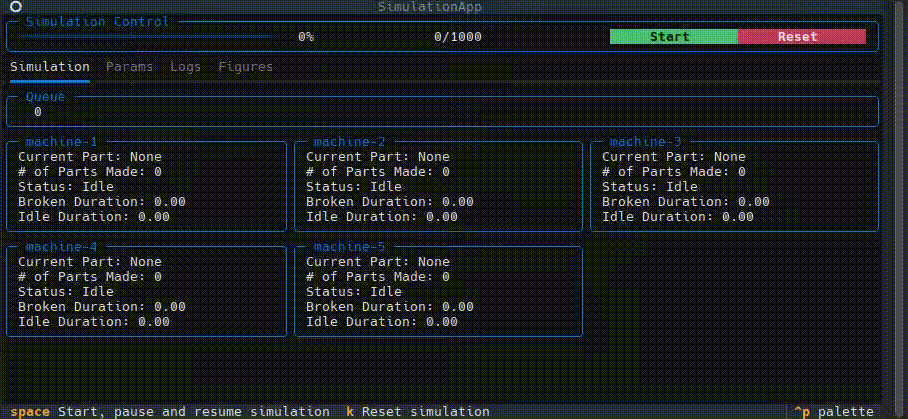
Task: Click machine-2 Broken Duration line
Action: pos(390,202)
